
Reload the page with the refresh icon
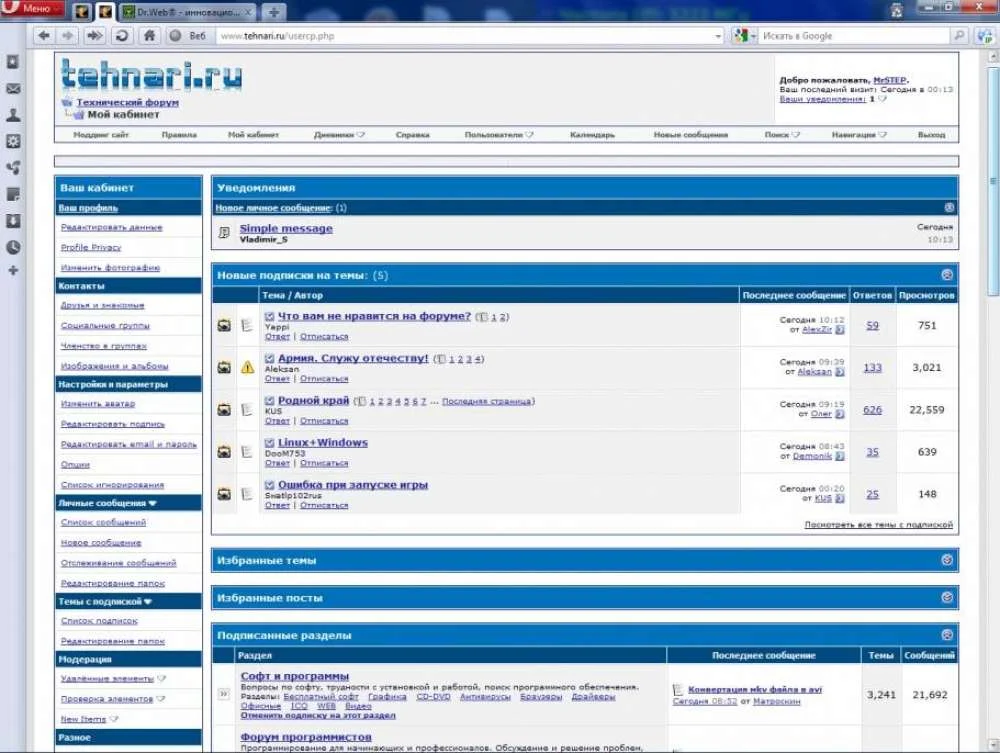[122, 36]
